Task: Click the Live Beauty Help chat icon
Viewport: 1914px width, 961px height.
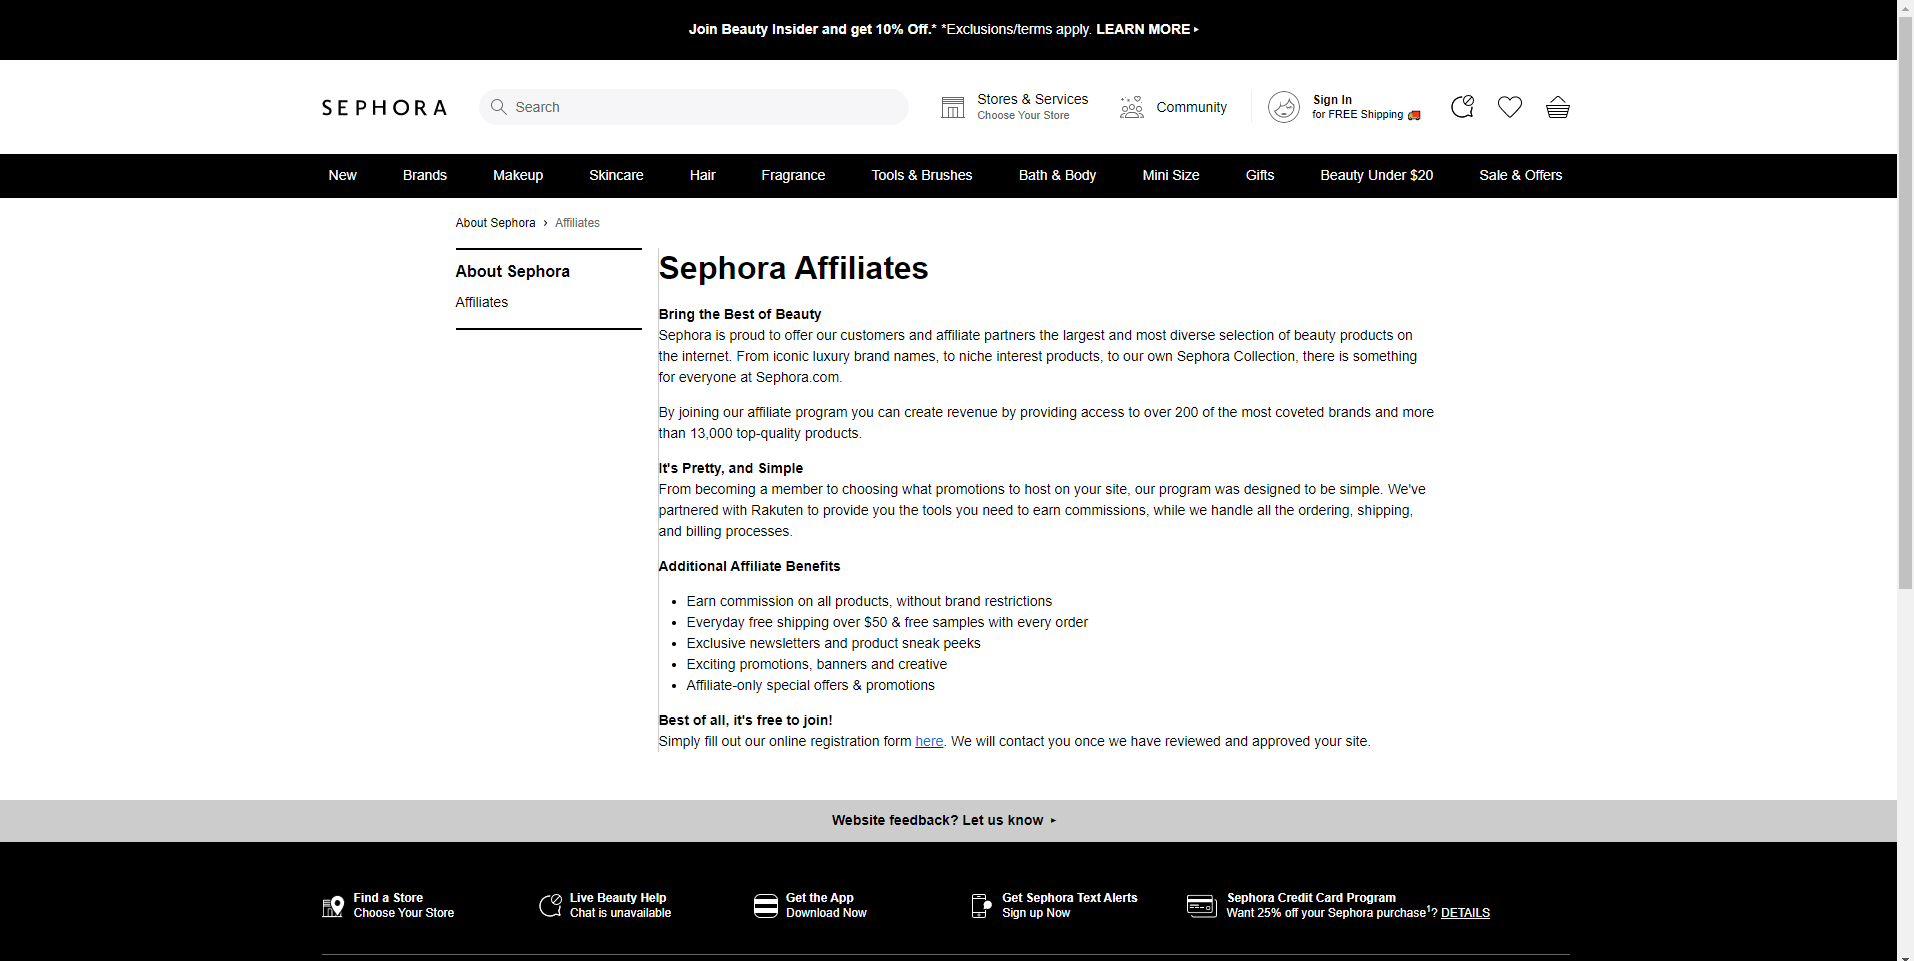Action: coord(549,905)
